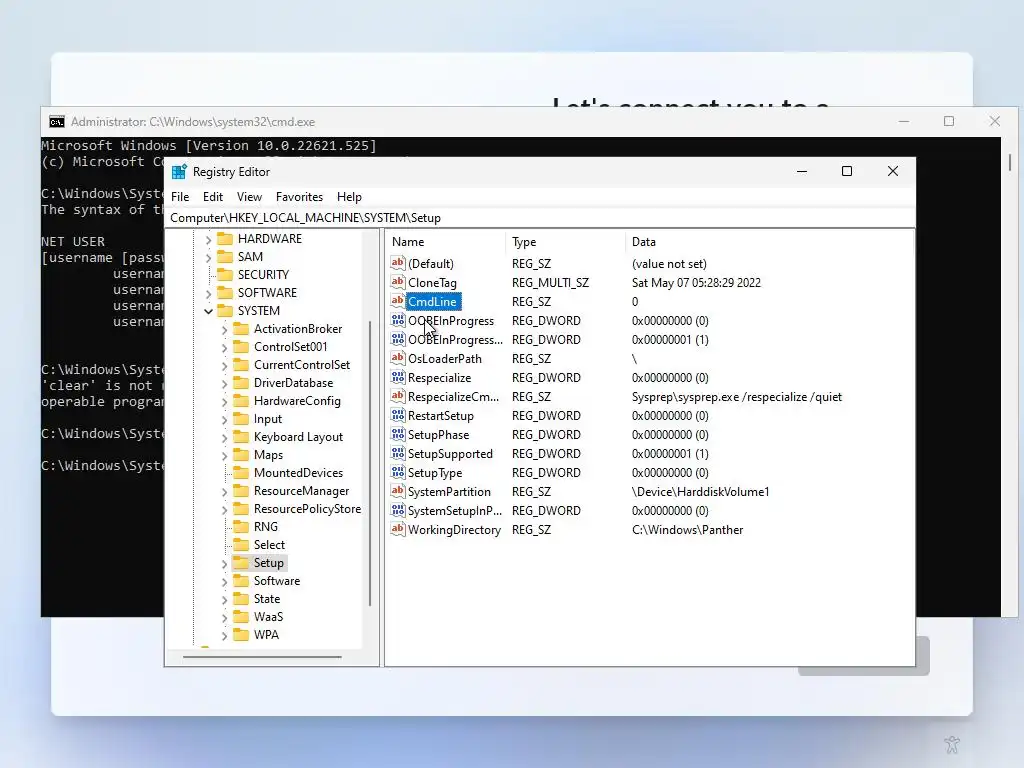Click the string icon beside CmdLine
The height and width of the screenshot is (768, 1024).
pos(398,301)
